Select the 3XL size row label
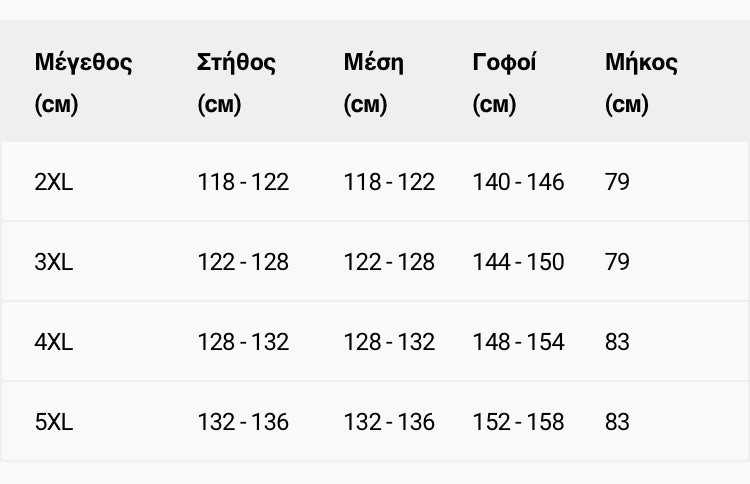This screenshot has height=484, width=750. pyautogui.click(x=54, y=262)
